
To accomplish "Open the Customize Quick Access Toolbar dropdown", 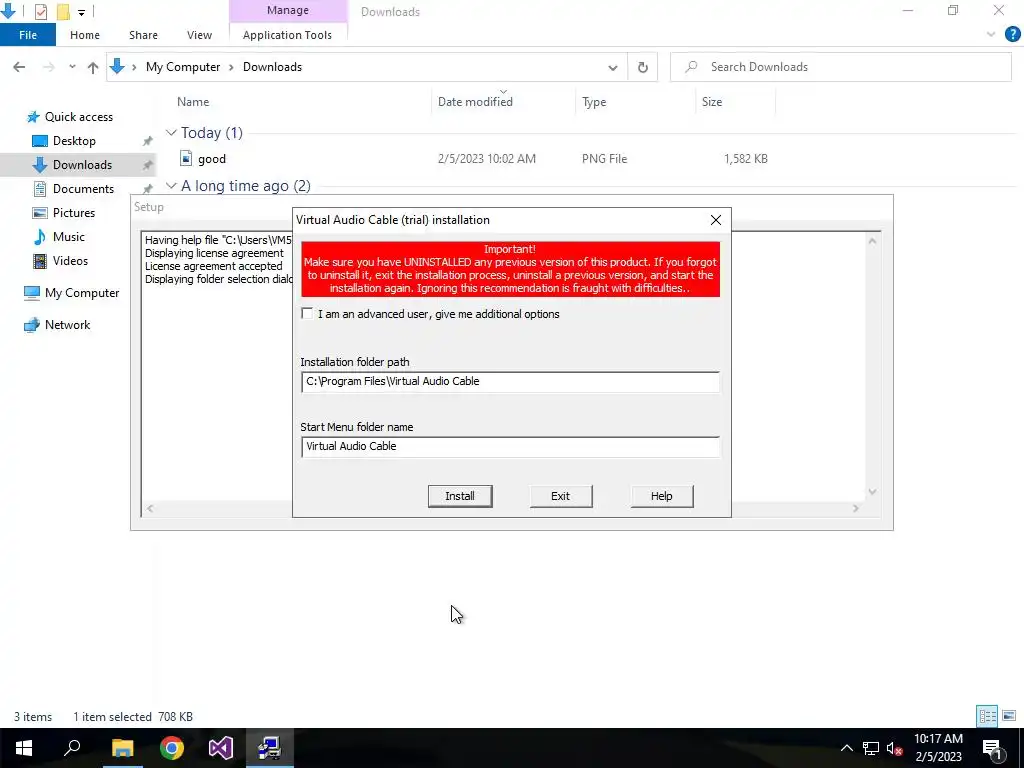I will (81, 12).
